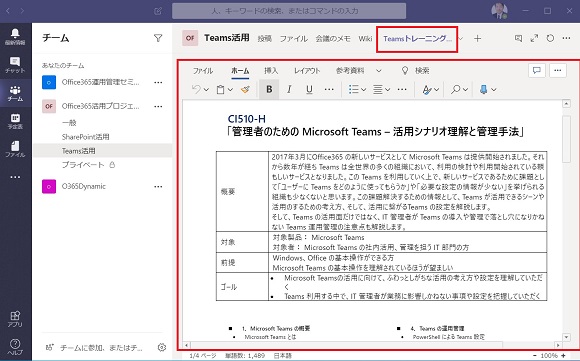Open the Teamsトレーニング tab dropdown chevron

pyautogui.click(x=461, y=38)
